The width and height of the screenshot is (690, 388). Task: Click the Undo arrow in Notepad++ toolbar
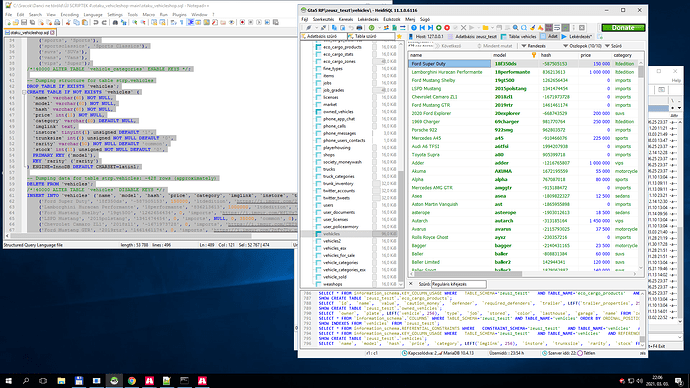coord(96,22)
